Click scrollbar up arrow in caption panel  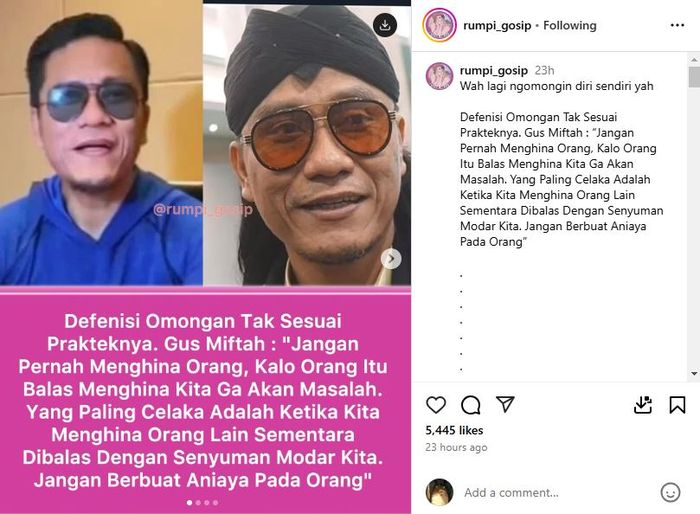tap(694, 59)
